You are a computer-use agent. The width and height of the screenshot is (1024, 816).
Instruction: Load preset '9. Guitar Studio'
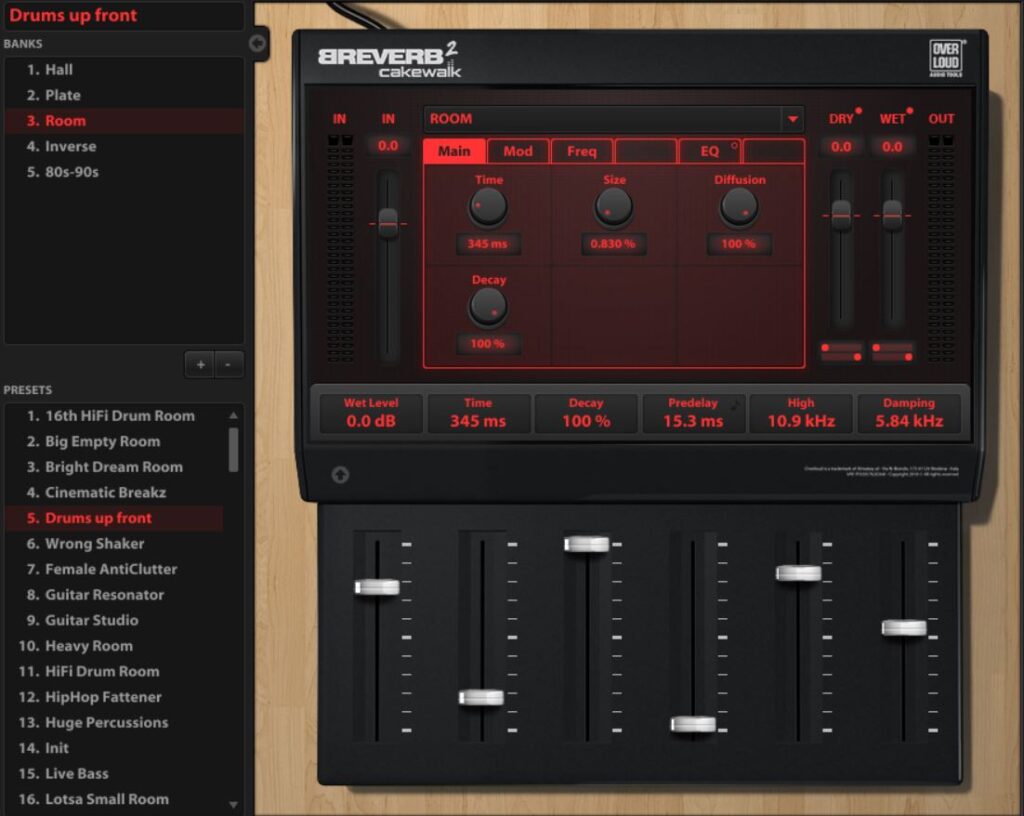[x=114, y=620]
